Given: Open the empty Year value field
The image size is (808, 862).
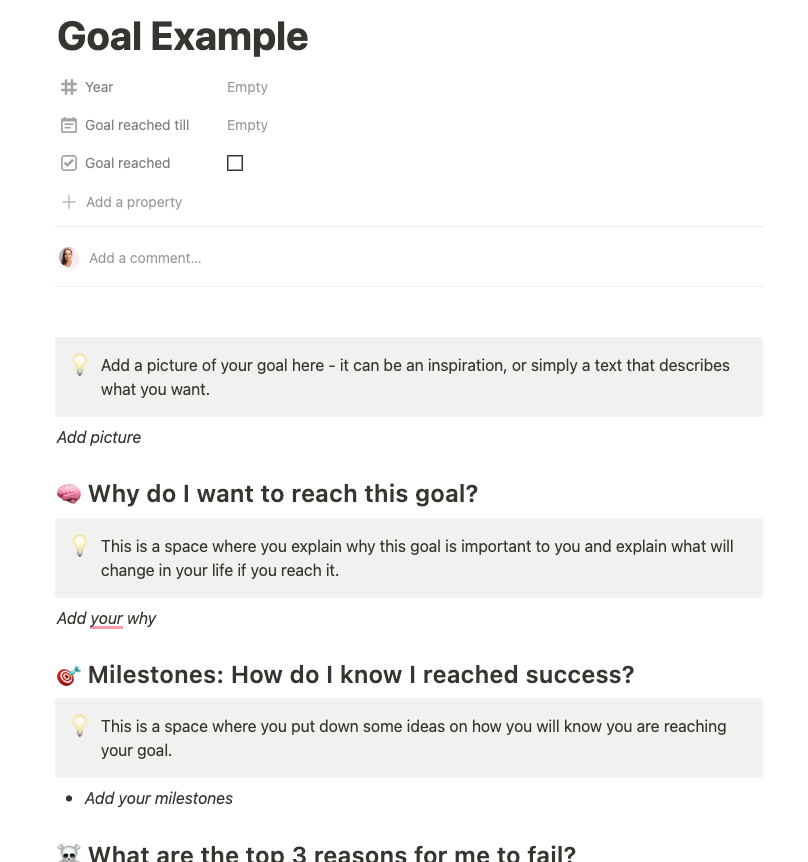Looking at the screenshot, I should click(x=247, y=87).
